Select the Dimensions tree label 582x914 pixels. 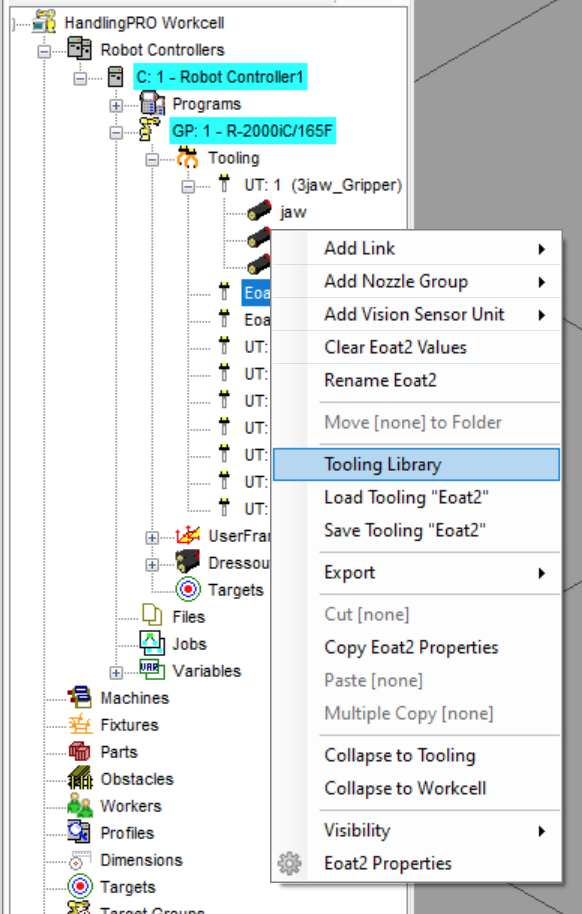141,860
